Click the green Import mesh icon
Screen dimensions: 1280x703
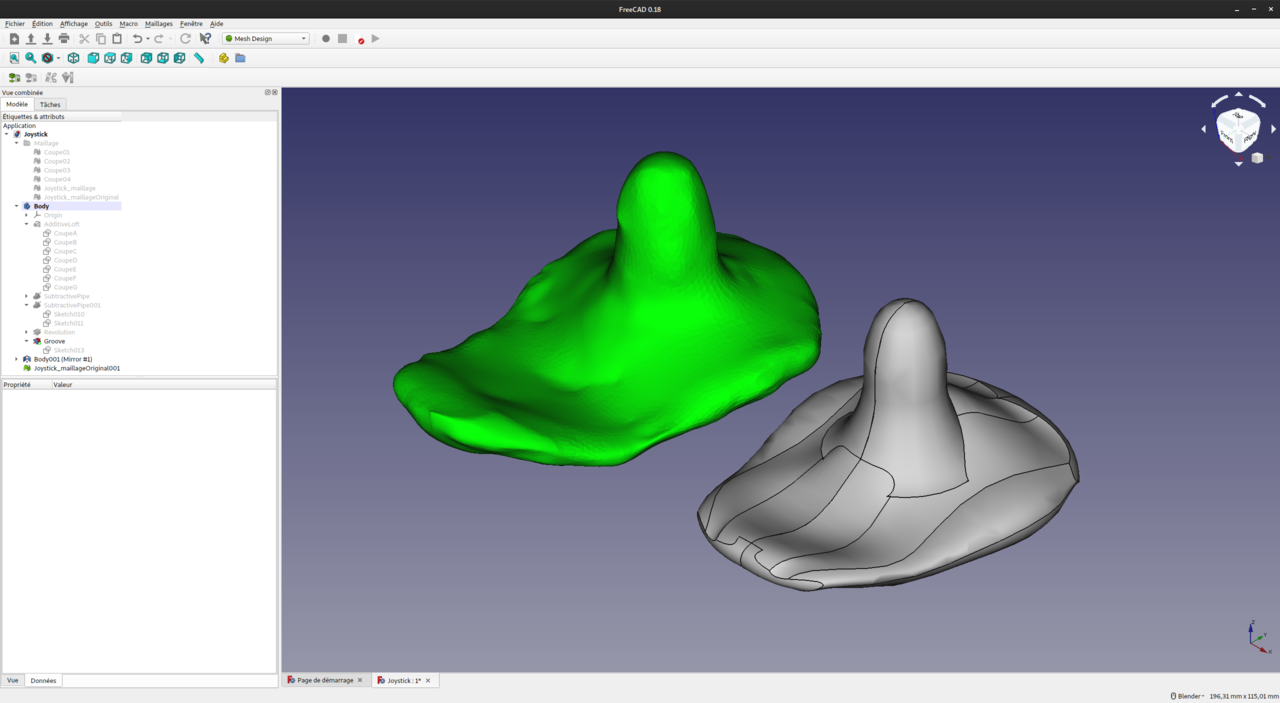[14, 77]
